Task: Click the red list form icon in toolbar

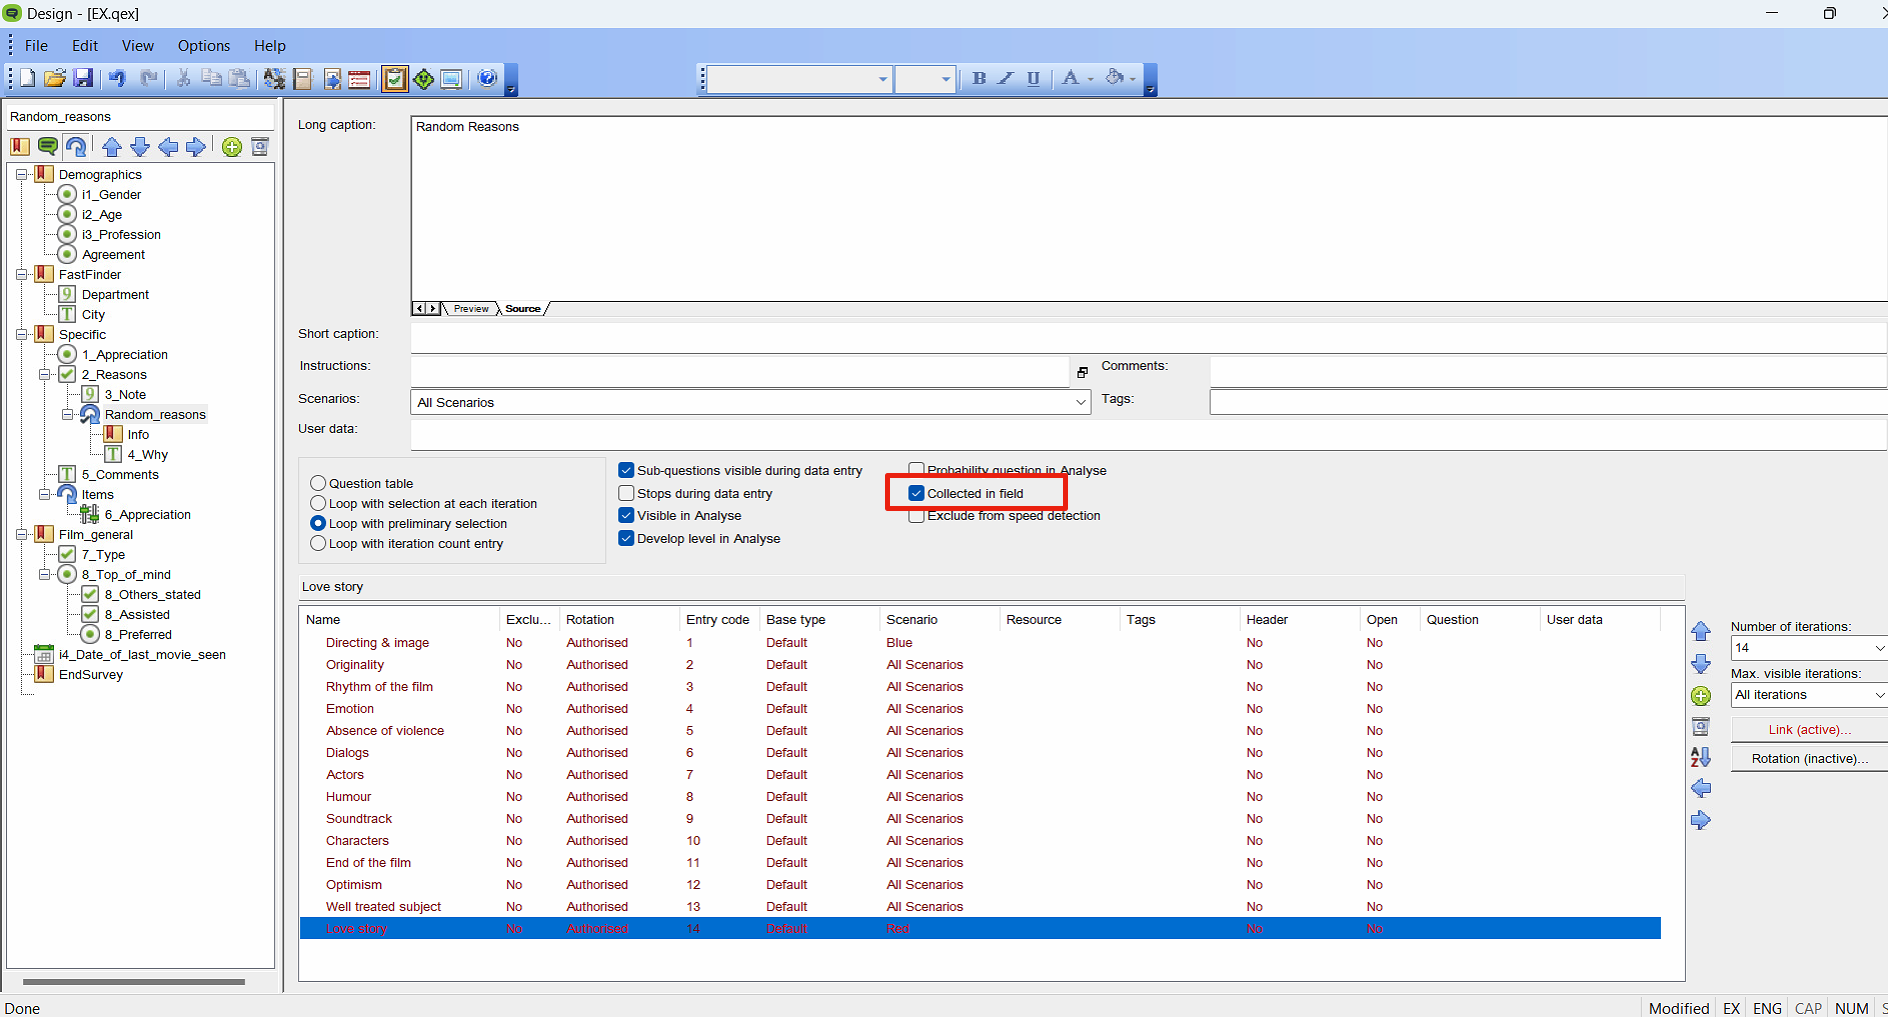Action: click(359, 78)
